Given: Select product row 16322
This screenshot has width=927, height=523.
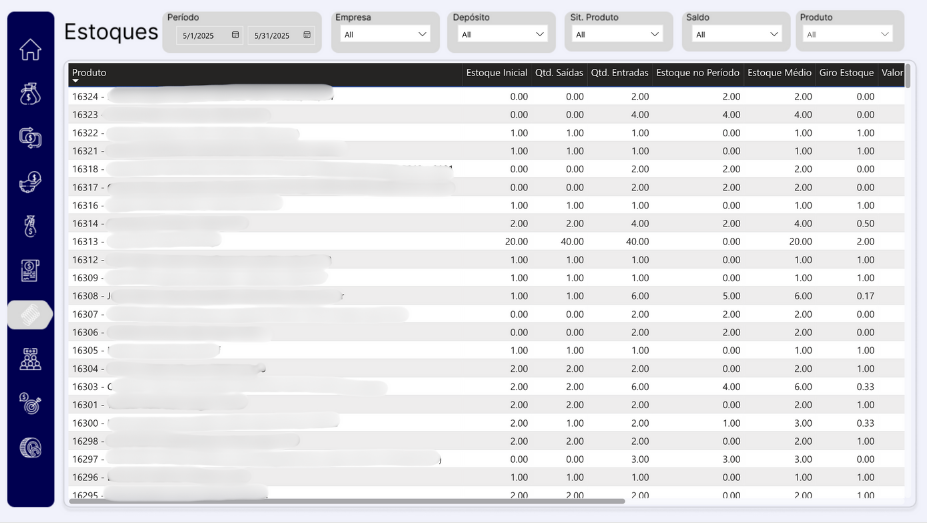Looking at the screenshot, I should click(x=486, y=133).
